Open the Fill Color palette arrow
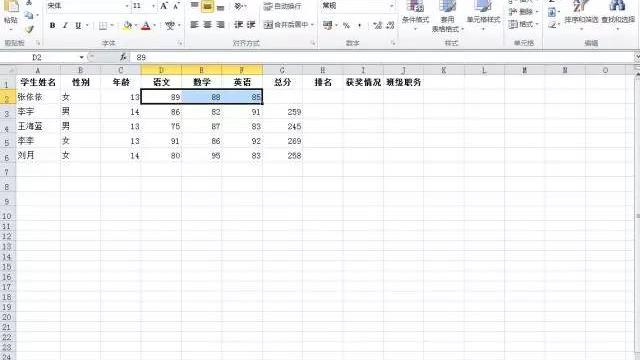This screenshot has width=640, height=360. coord(136,26)
